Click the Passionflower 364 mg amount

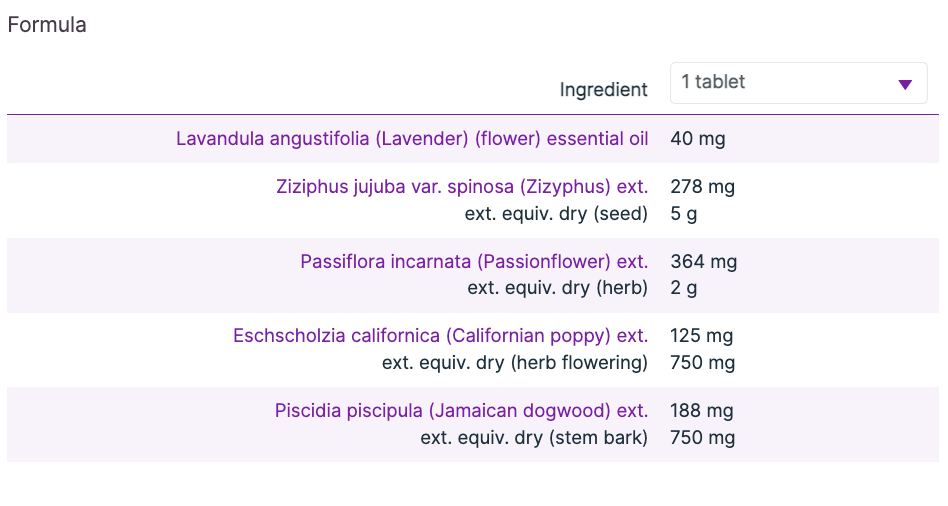[x=703, y=262]
